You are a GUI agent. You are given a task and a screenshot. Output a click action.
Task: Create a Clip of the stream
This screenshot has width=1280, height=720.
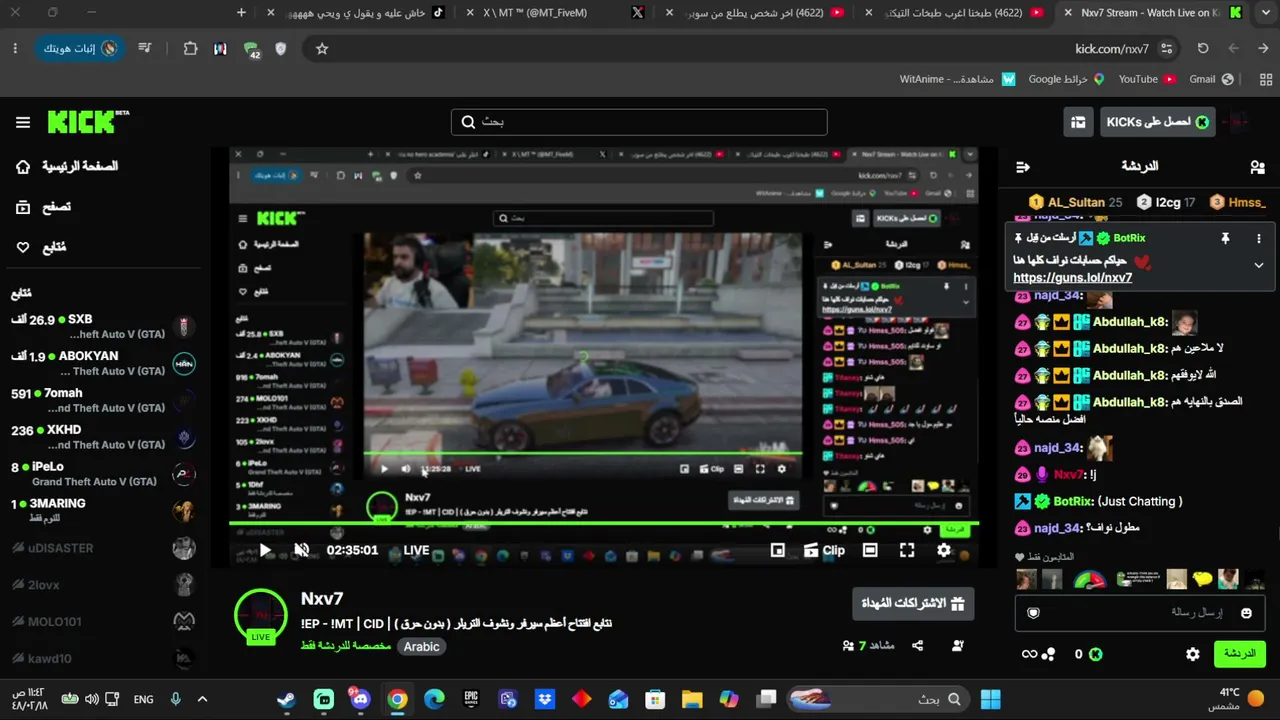click(825, 550)
